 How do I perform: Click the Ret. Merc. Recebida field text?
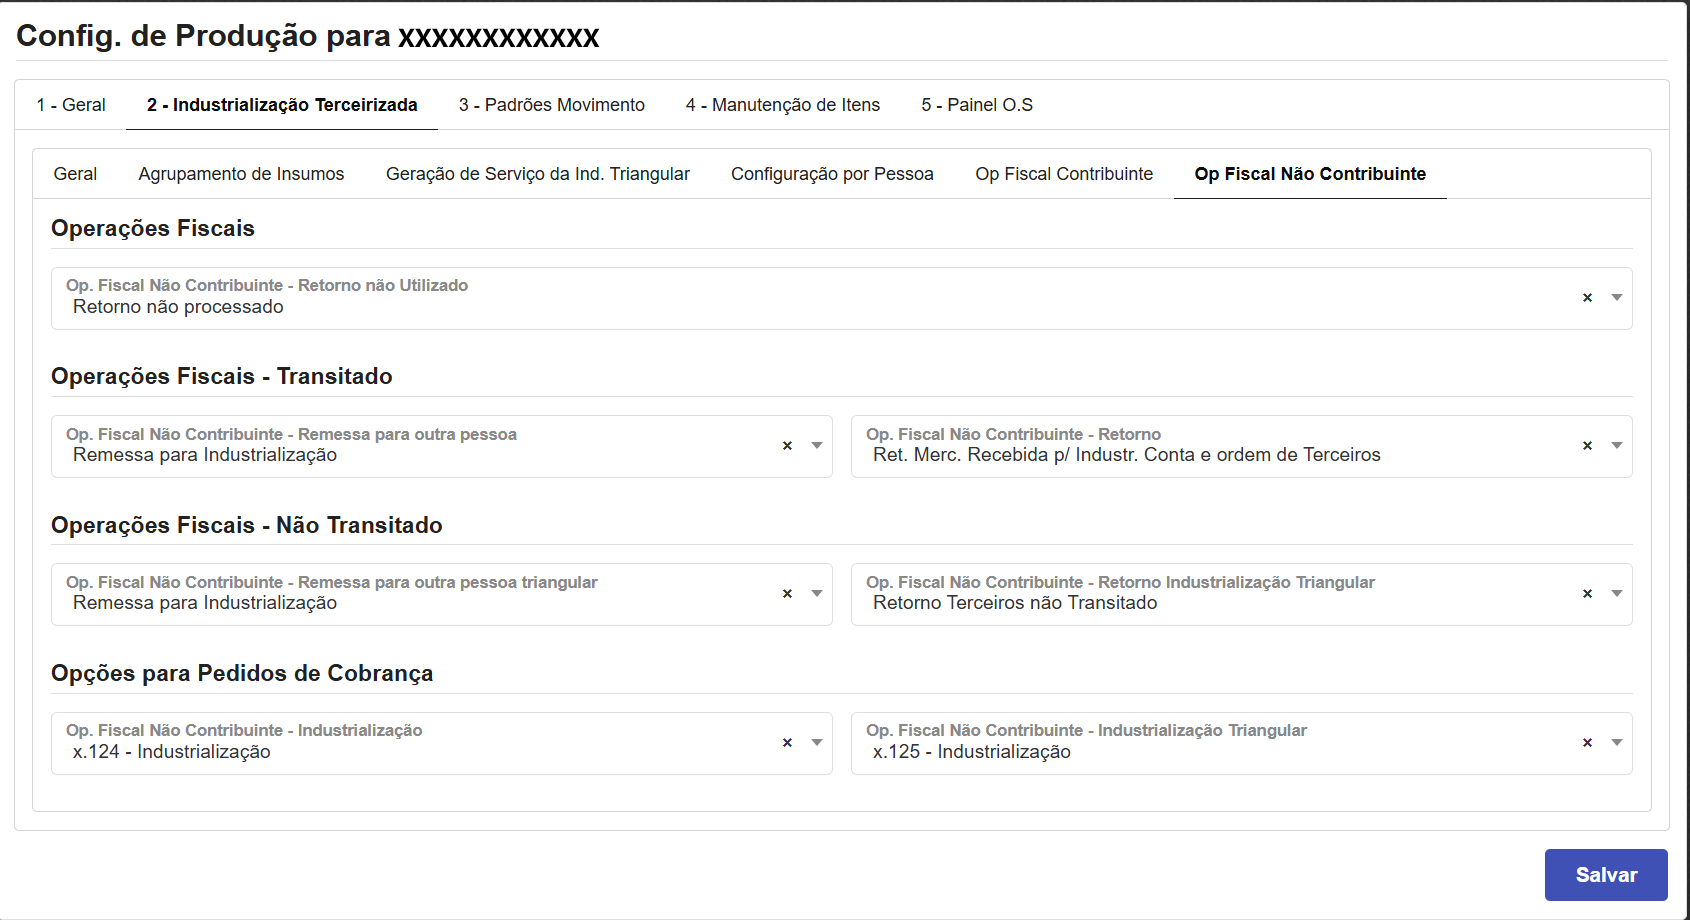coord(1126,455)
